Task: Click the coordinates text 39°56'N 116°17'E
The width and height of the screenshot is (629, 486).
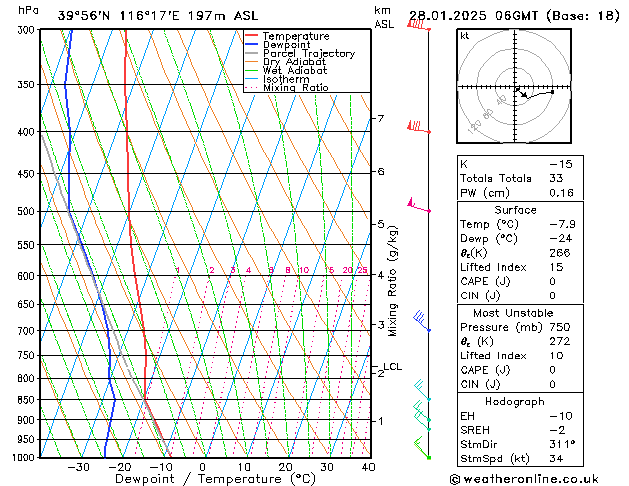Action: 119,16
